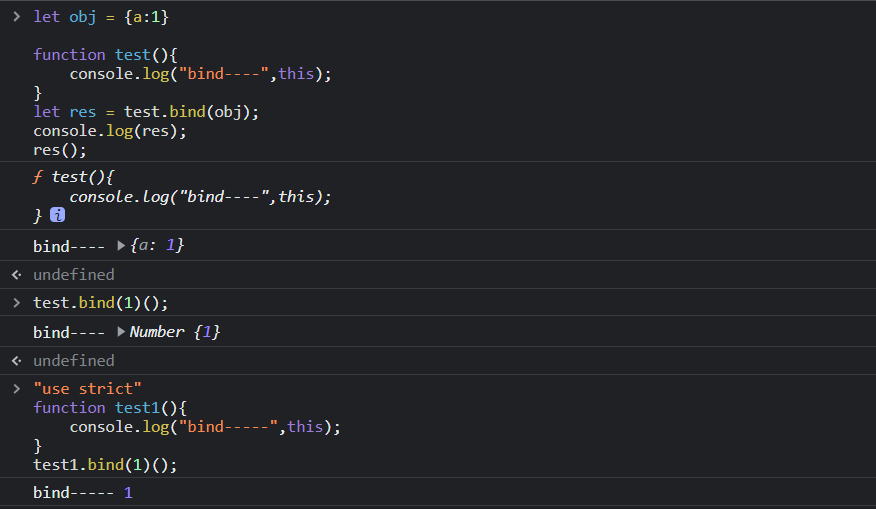Screen dimensions: 876x509
Task: Click the 'test1.bind(1)();' line
Action: tap(105, 465)
